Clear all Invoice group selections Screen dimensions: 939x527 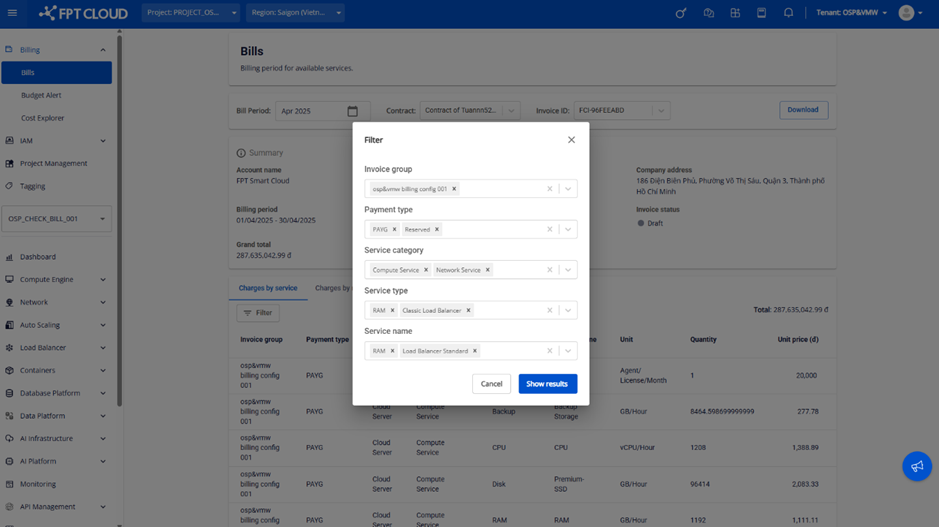(x=549, y=189)
